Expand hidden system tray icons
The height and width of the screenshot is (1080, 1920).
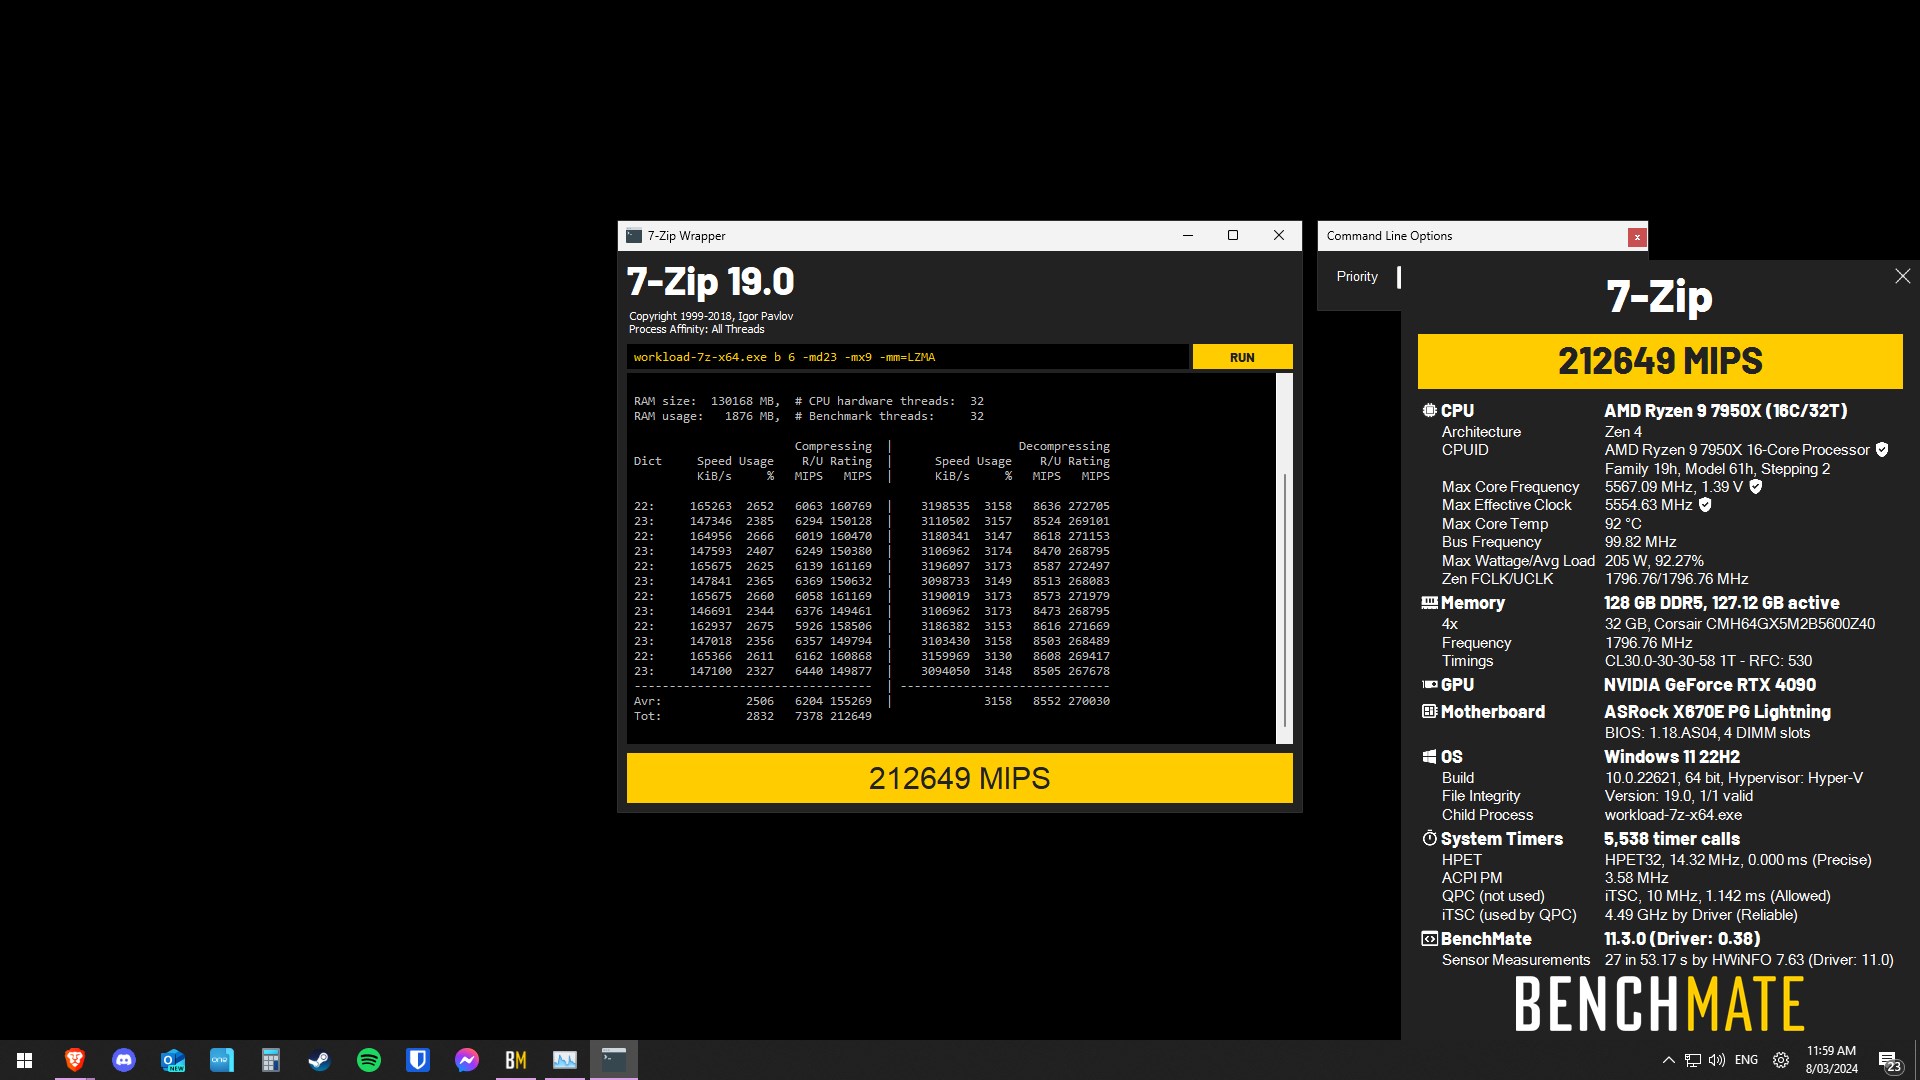(x=1668, y=1060)
